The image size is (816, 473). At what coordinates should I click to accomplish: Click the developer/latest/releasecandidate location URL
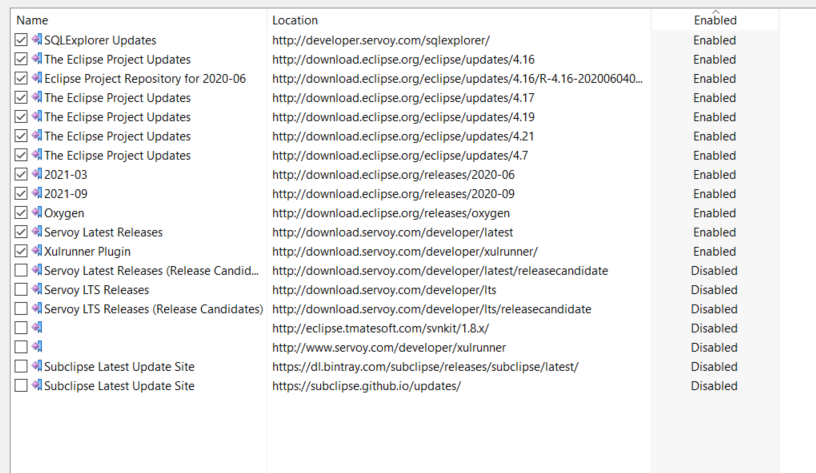pyautogui.click(x=440, y=271)
